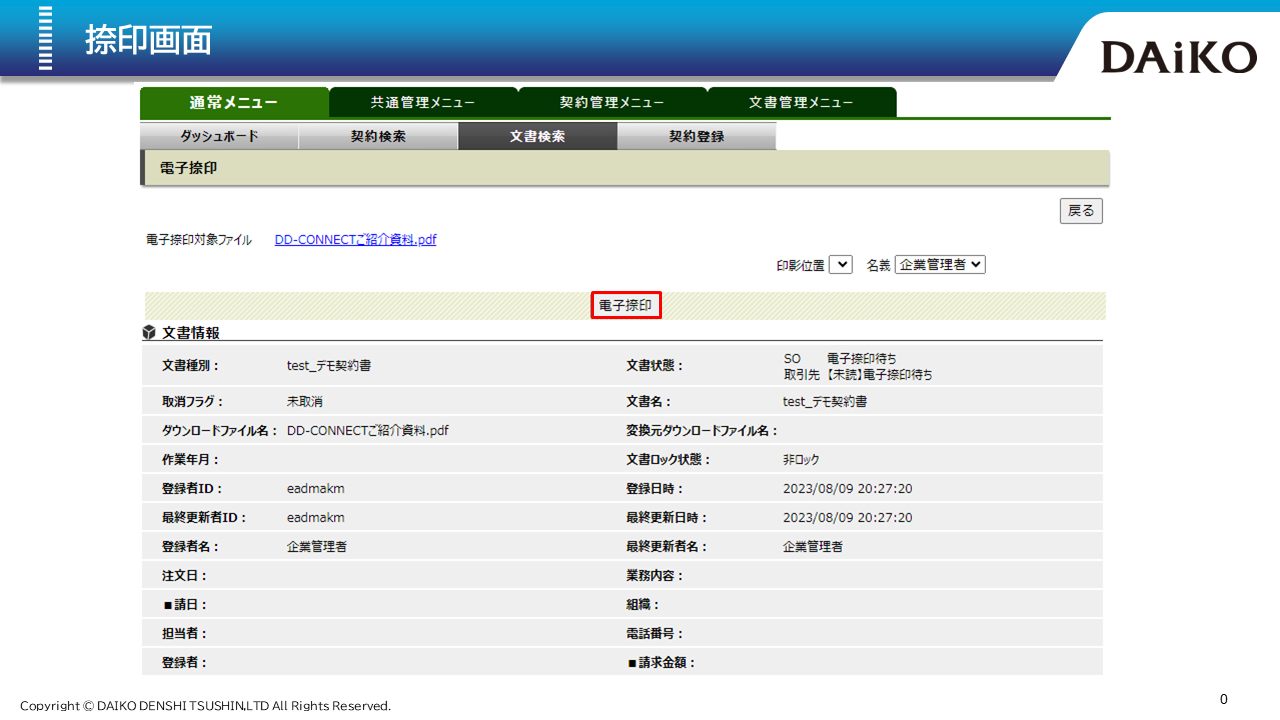Select the 文書検索 submenu
The width and height of the screenshot is (1280, 720).
click(x=537, y=136)
